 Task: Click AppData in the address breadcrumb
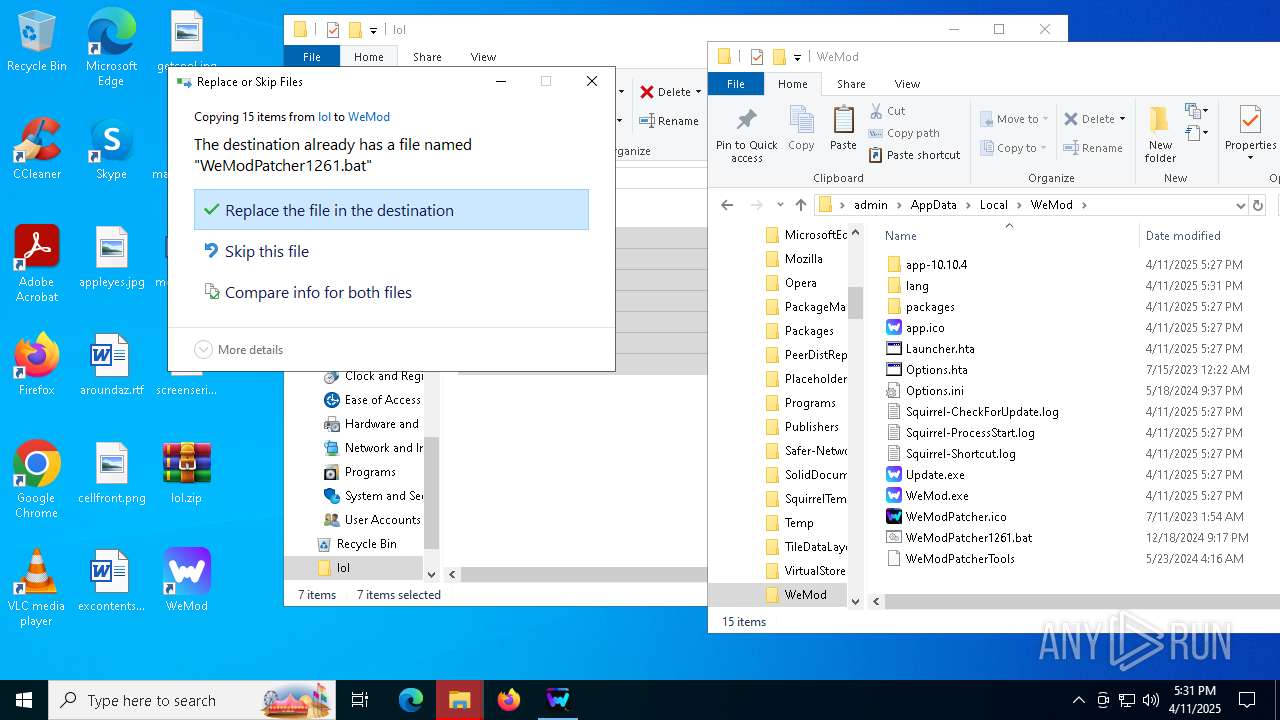tap(933, 205)
